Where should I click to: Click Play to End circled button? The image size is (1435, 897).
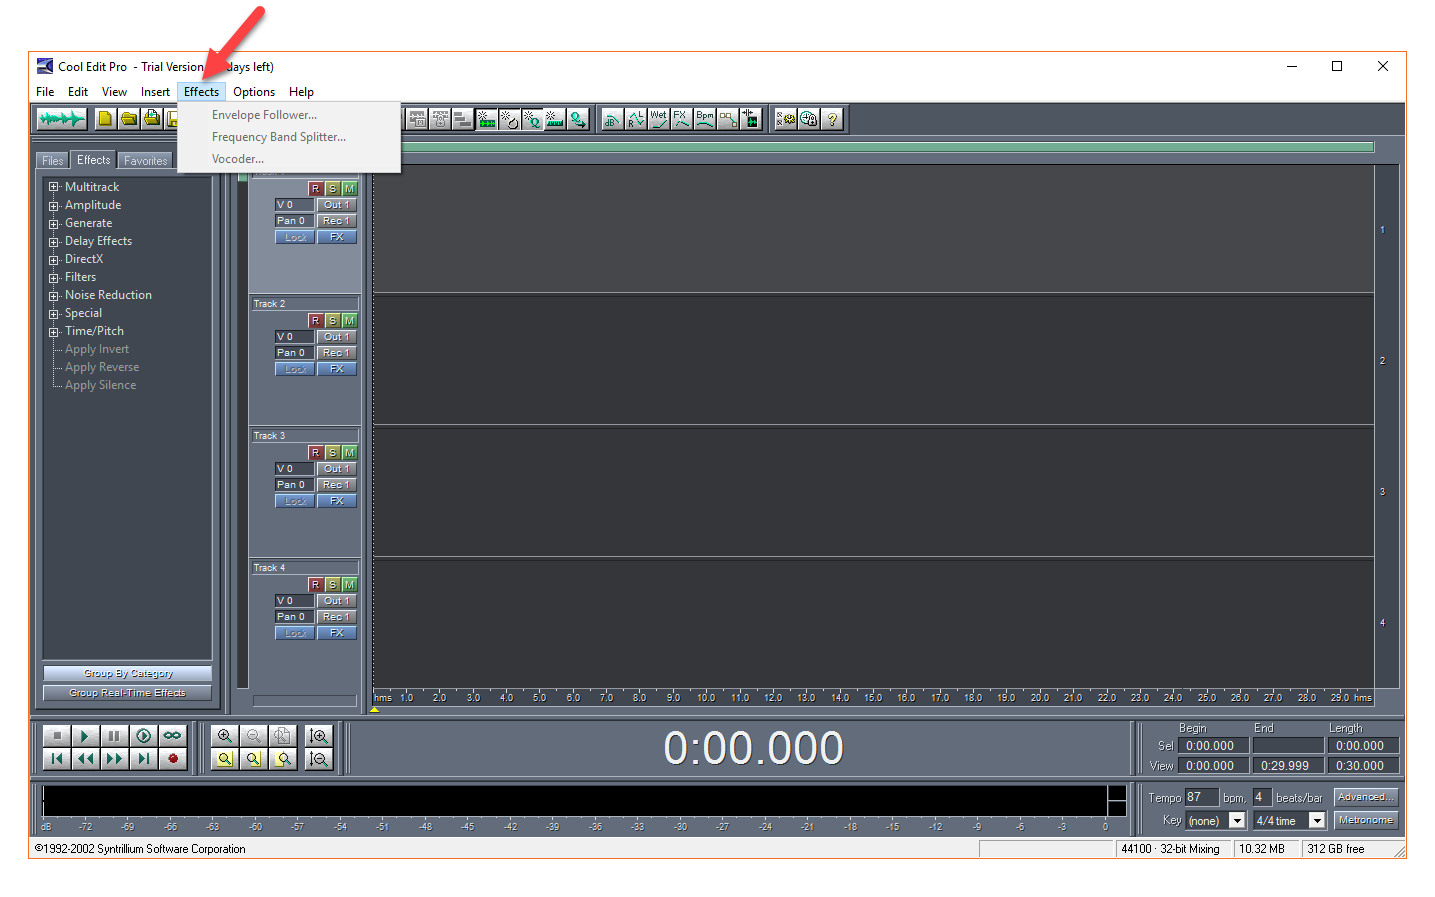[143, 736]
